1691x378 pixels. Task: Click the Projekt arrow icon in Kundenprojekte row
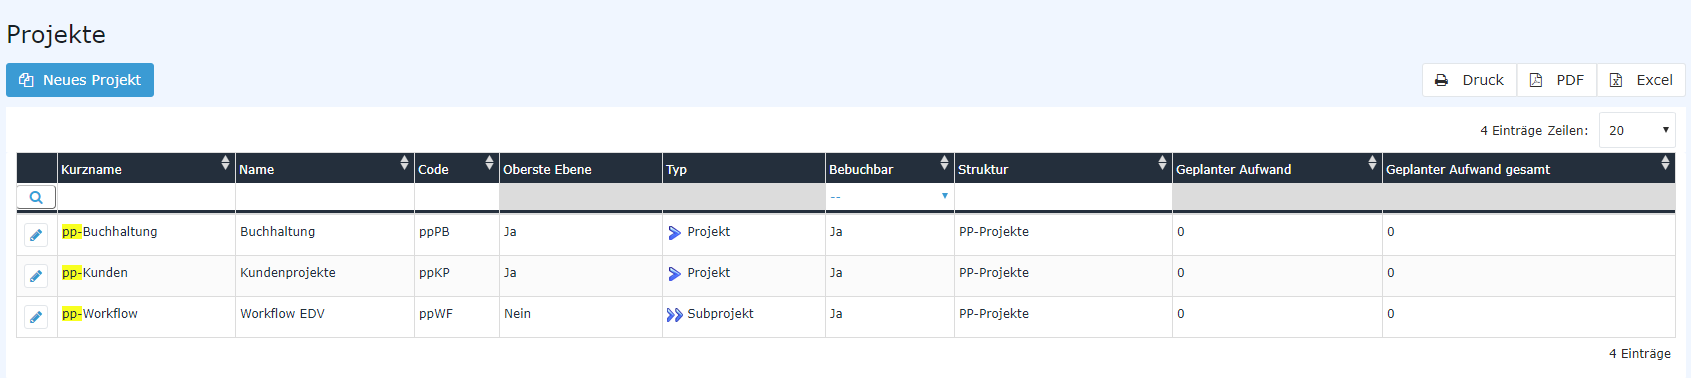pyautogui.click(x=675, y=274)
